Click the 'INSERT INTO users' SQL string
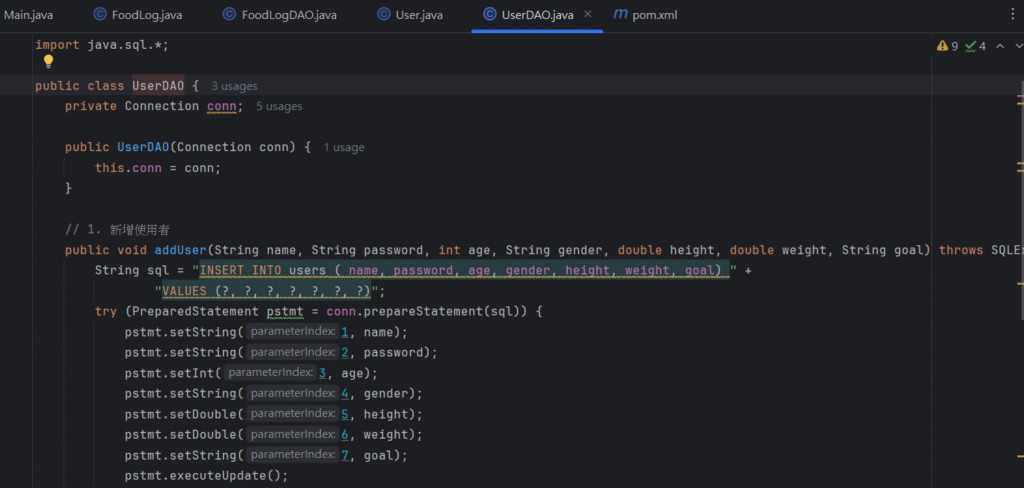 tap(463, 270)
